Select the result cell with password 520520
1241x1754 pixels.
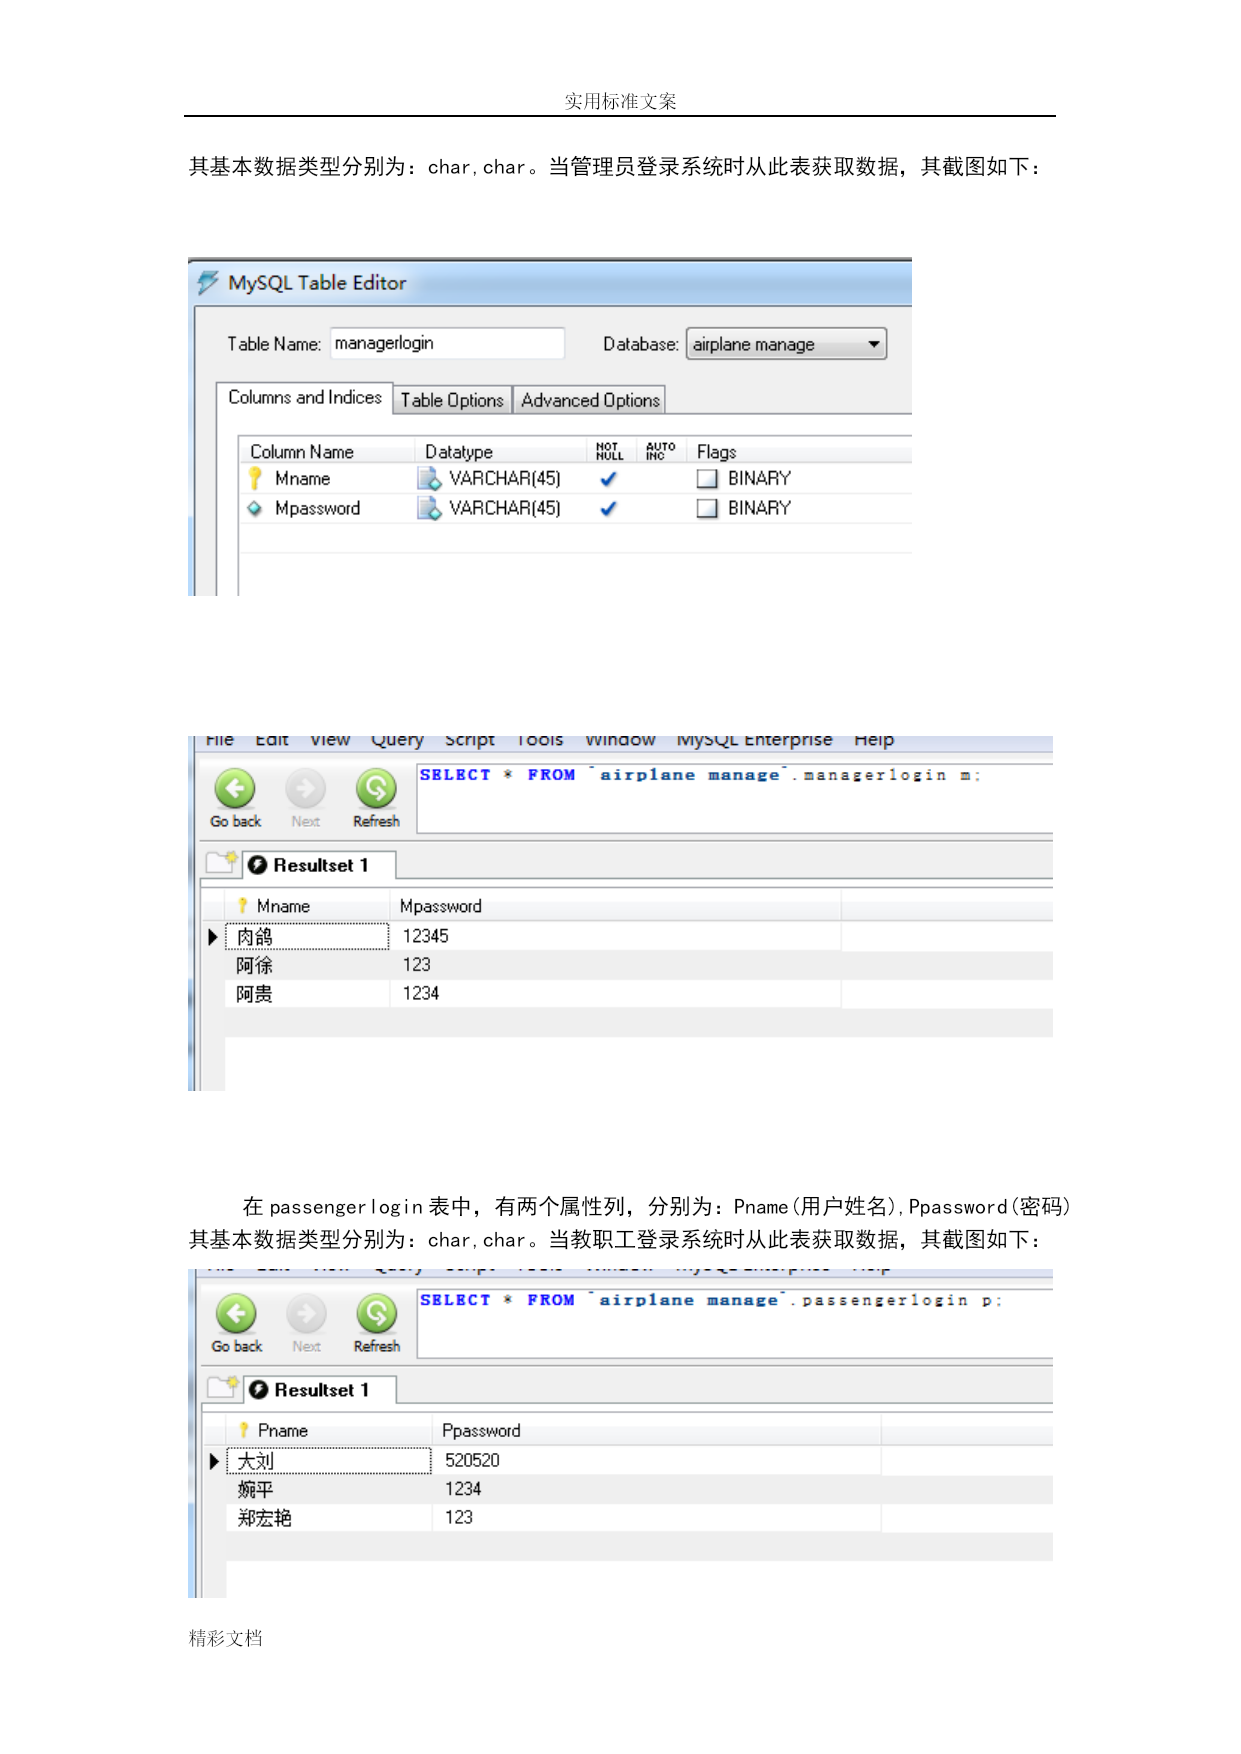coord(656,1461)
